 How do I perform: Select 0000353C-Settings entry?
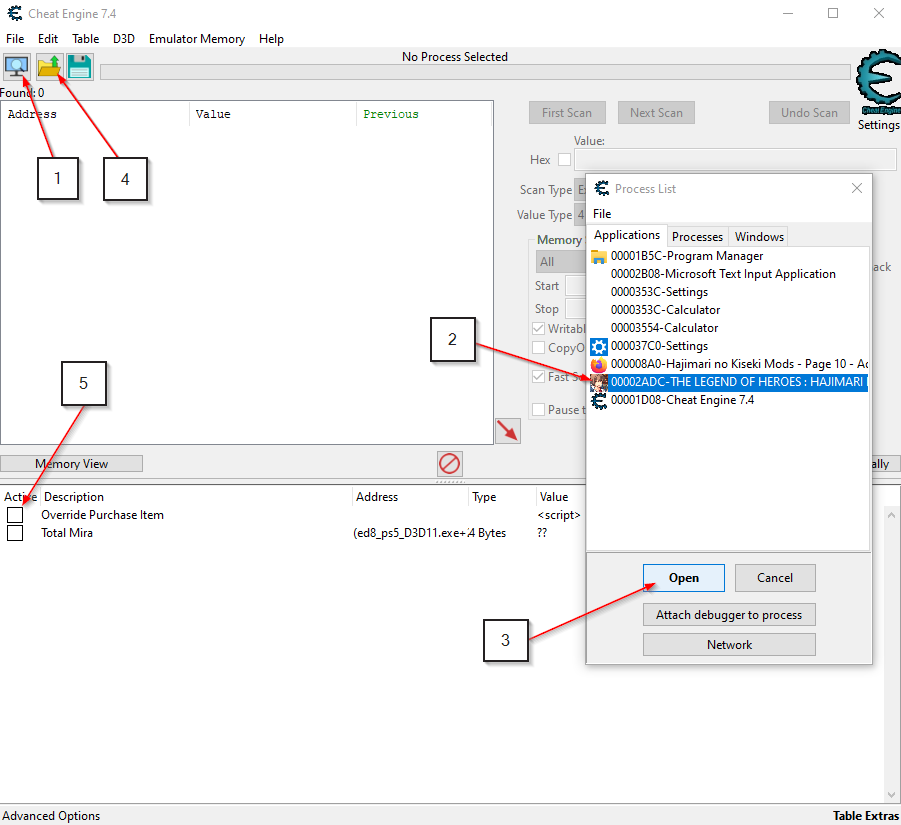pos(729,292)
